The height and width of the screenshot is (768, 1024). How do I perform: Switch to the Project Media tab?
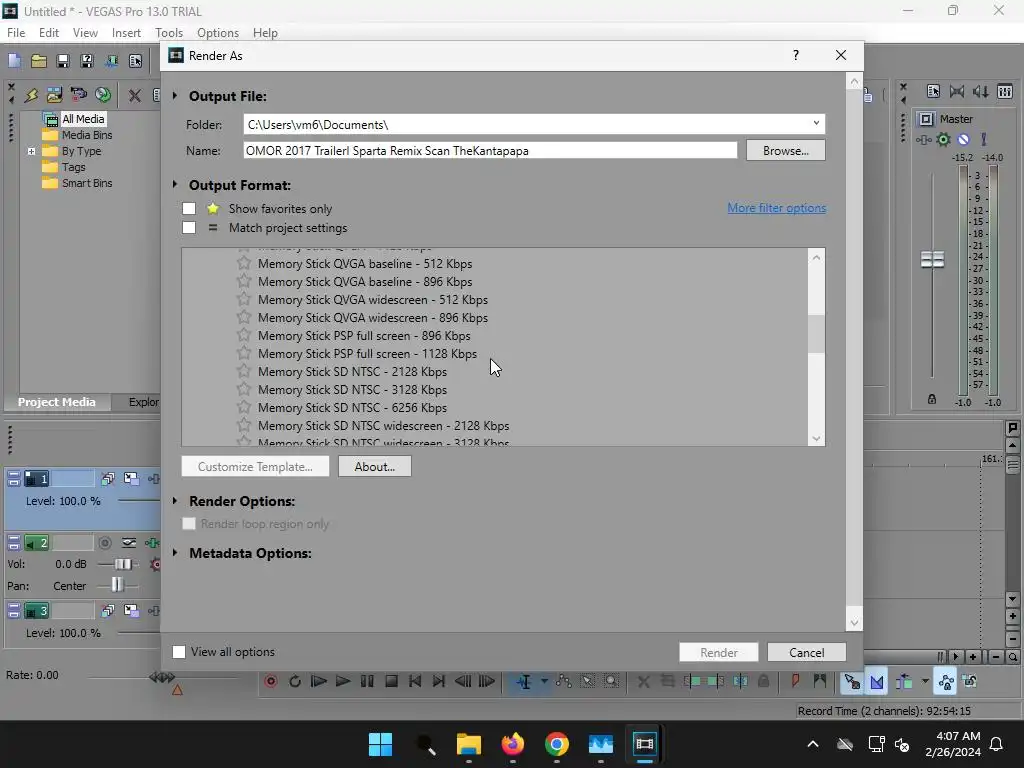[x=57, y=402]
